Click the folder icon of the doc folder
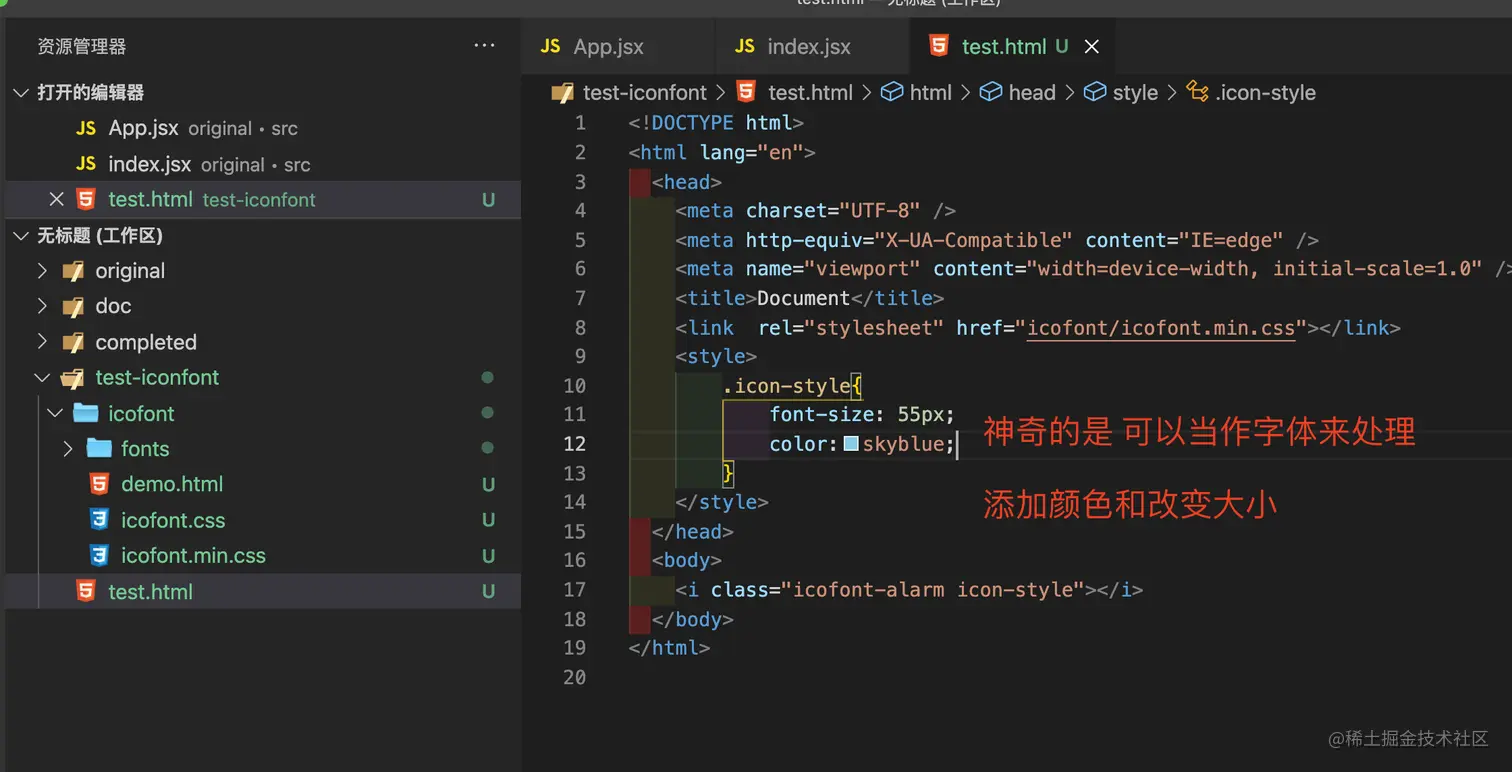The width and height of the screenshot is (1512, 772). 73,306
